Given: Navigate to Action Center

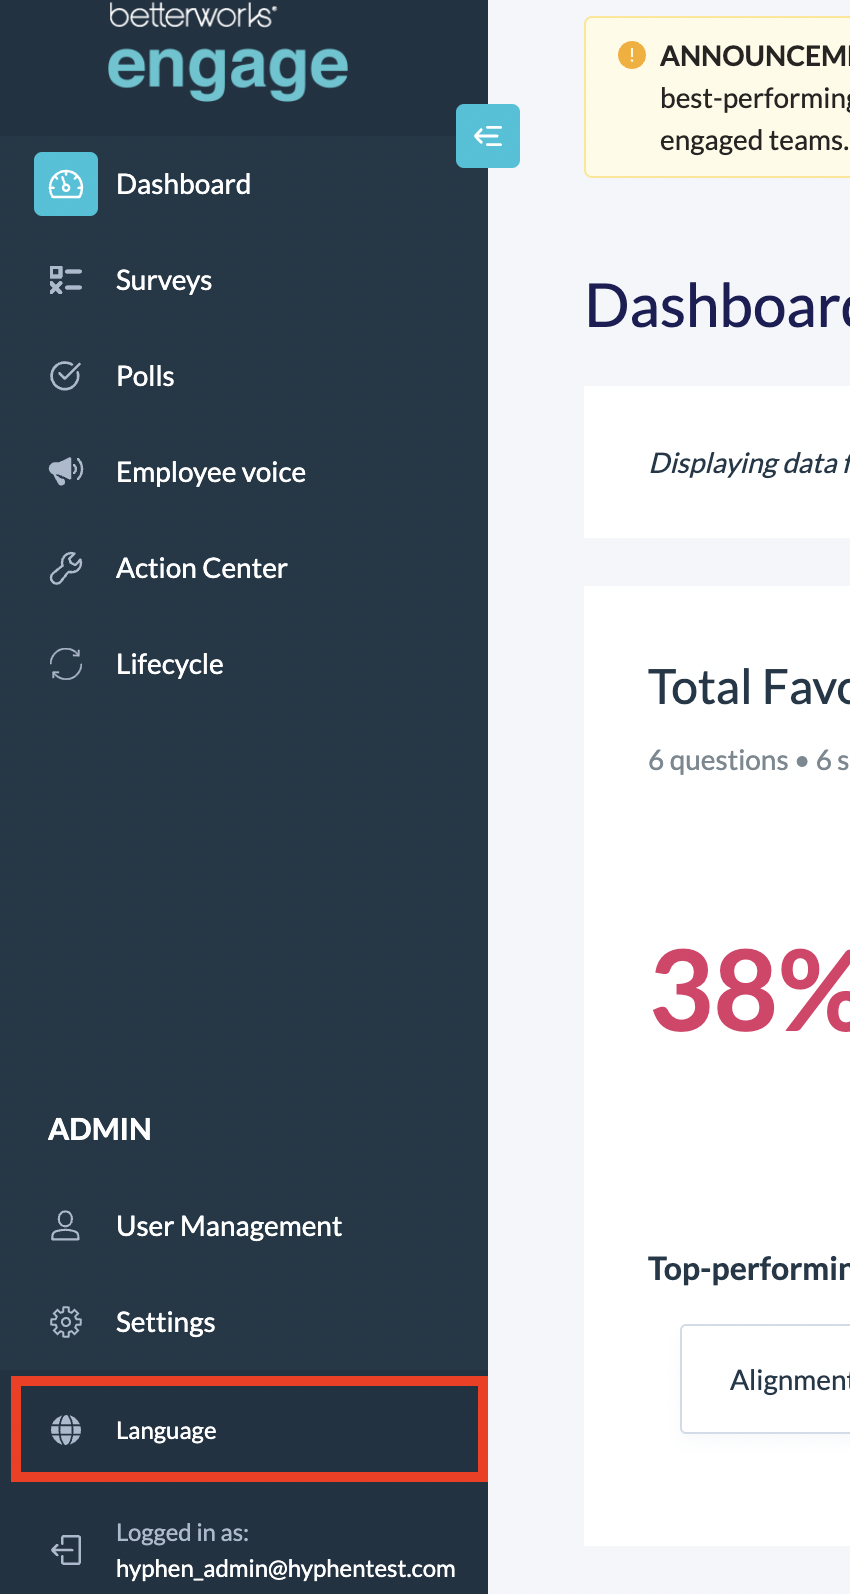Looking at the screenshot, I should tap(202, 568).
